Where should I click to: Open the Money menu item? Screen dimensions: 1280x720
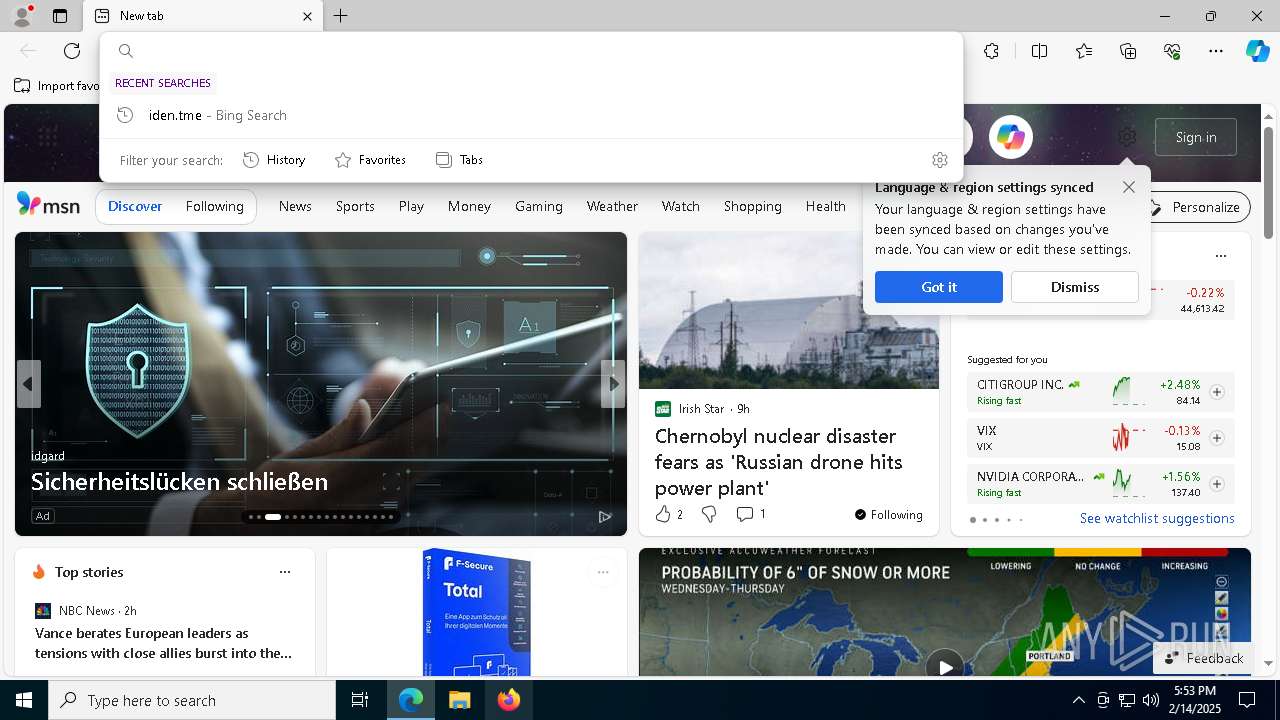click(469, 206)
